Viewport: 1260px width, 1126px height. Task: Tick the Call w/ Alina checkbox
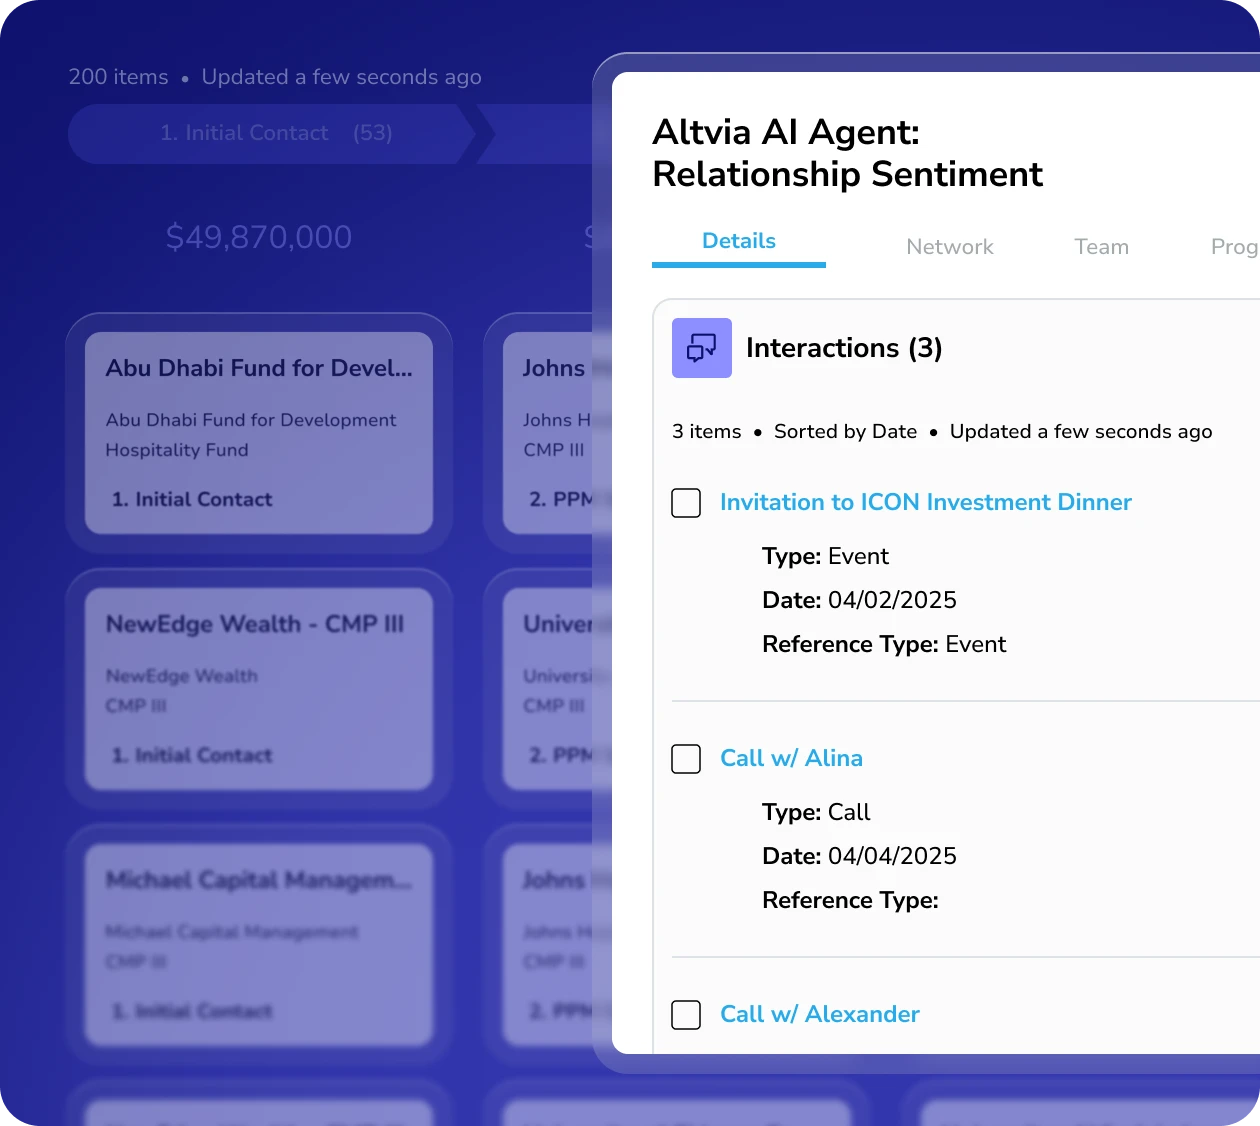click(x=686, y=759)
